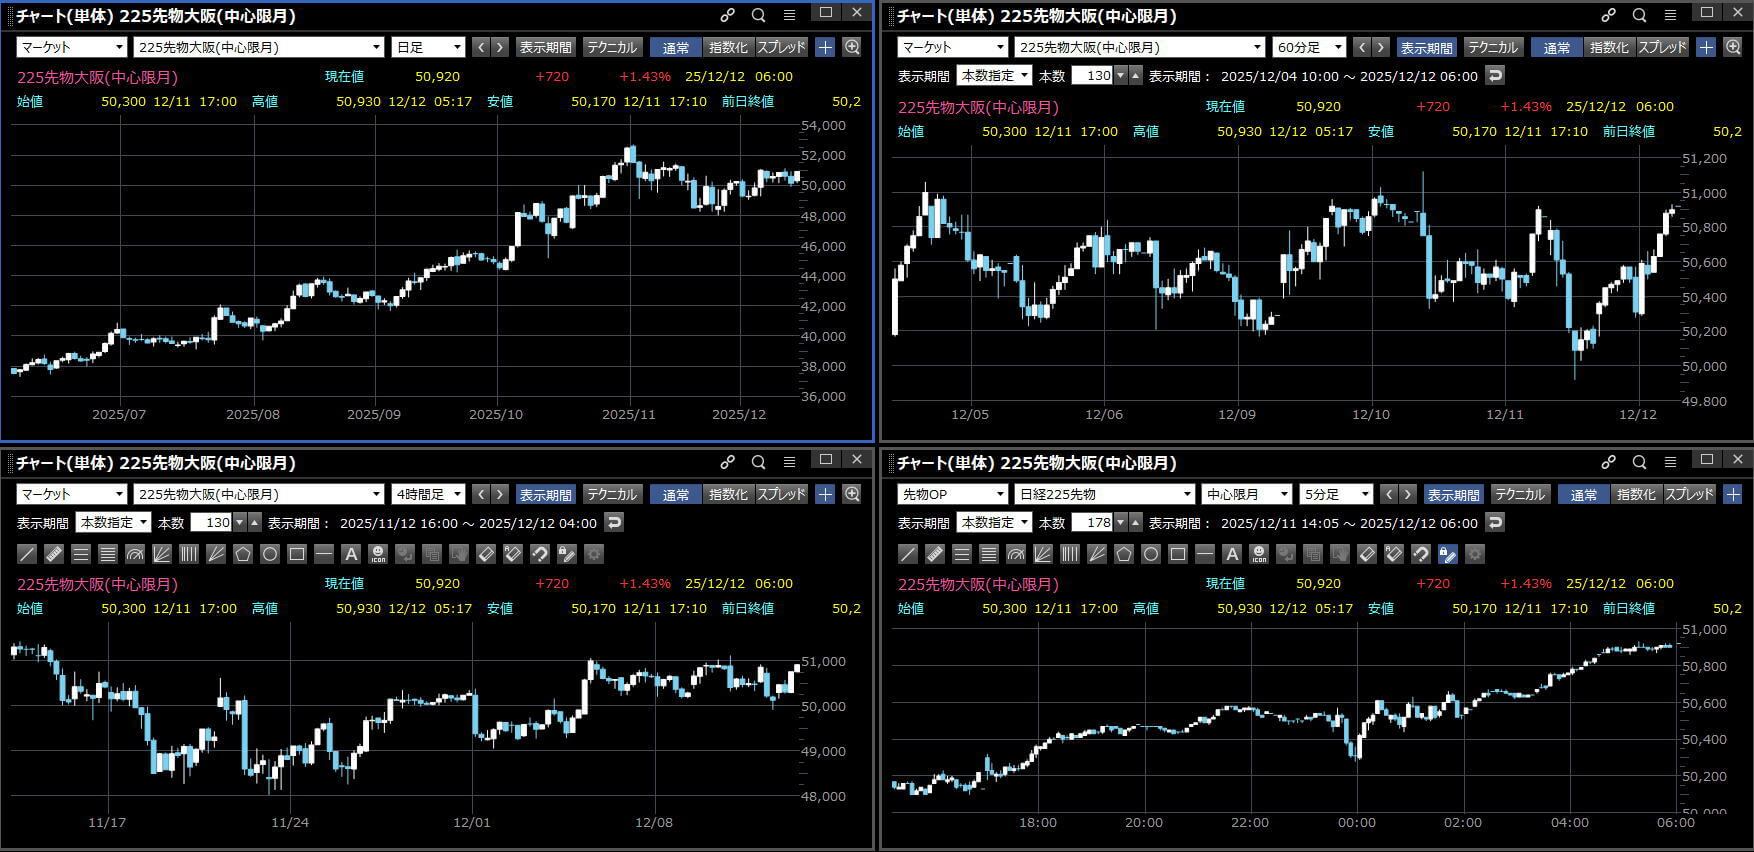Select pentagon shape tool in 4時間足 chart
Image resolution: width=1754 pixels, height=852 pixels.
(x=243, y=554)
